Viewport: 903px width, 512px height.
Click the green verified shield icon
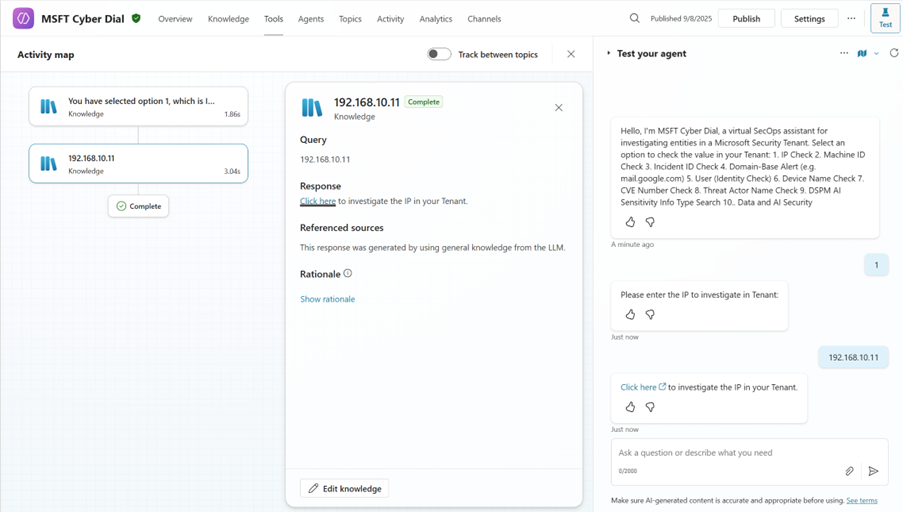(136, 18)
